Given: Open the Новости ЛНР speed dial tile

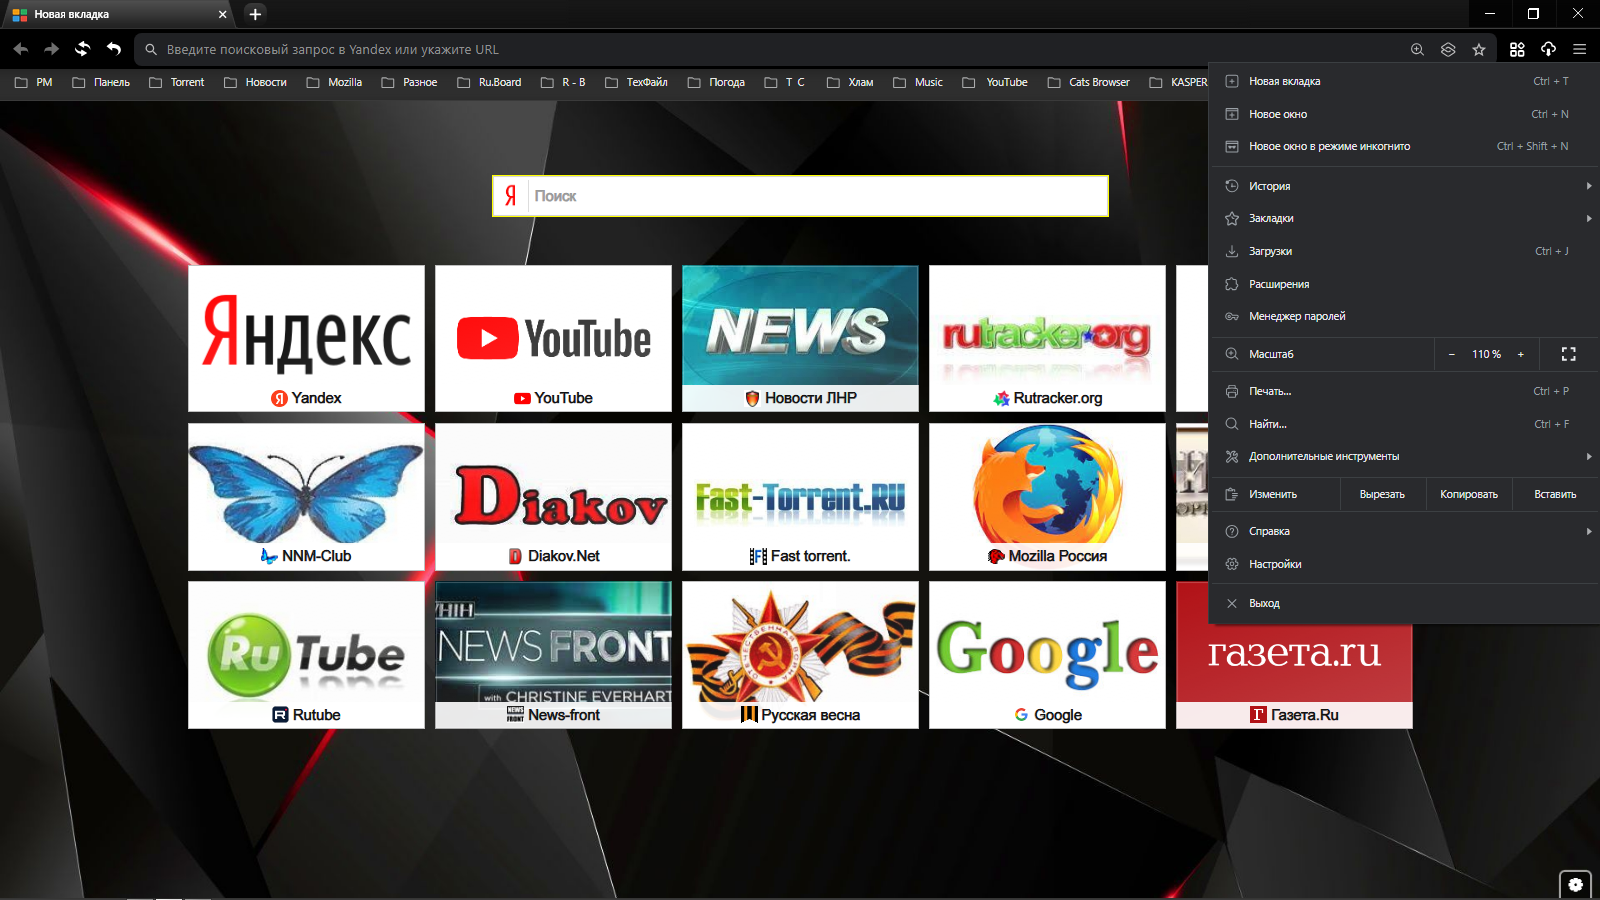Looking at the screenshot, I should tap(800, 338).
